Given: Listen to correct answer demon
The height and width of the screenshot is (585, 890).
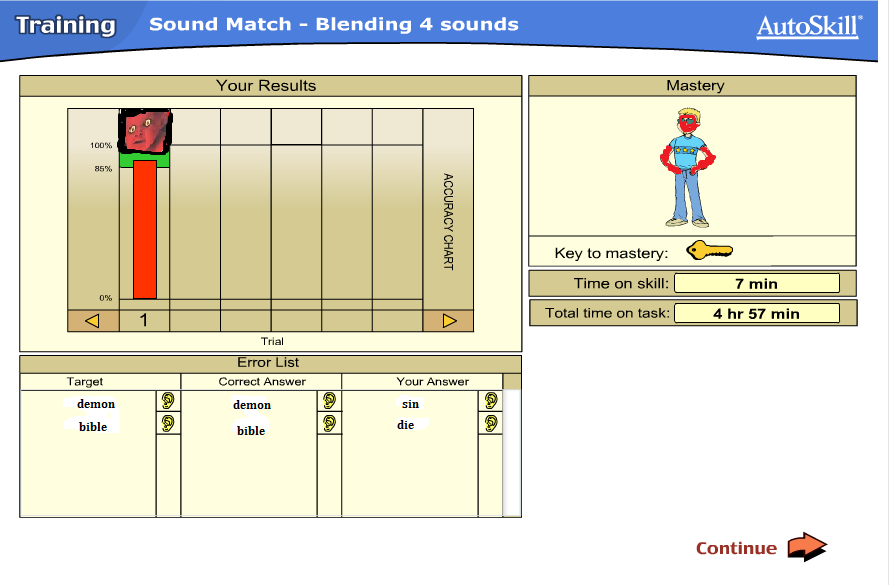Looking at the screenshot, I should coord(329,401).
